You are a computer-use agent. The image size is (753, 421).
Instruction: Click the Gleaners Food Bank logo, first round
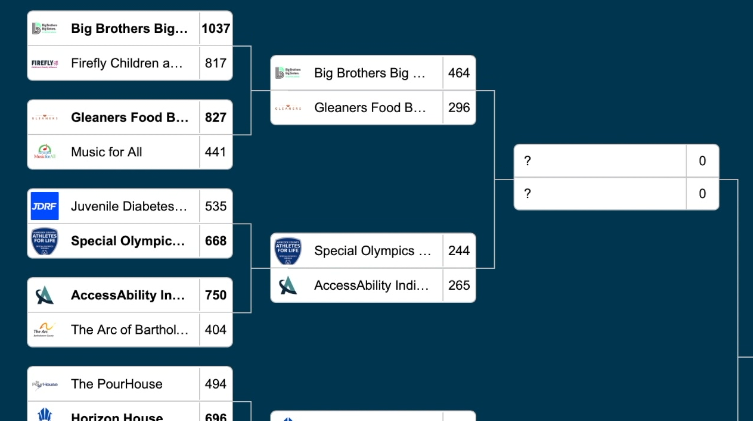(45, 118)
